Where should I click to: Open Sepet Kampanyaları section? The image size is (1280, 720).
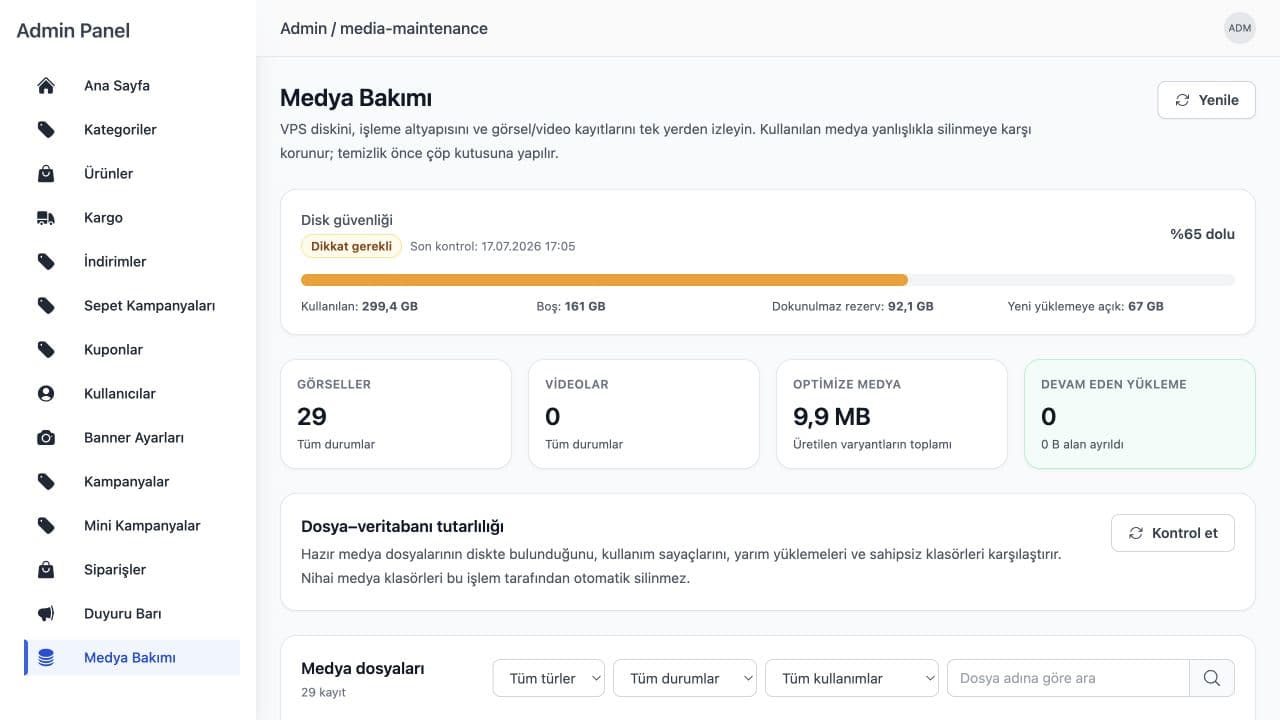132,306
